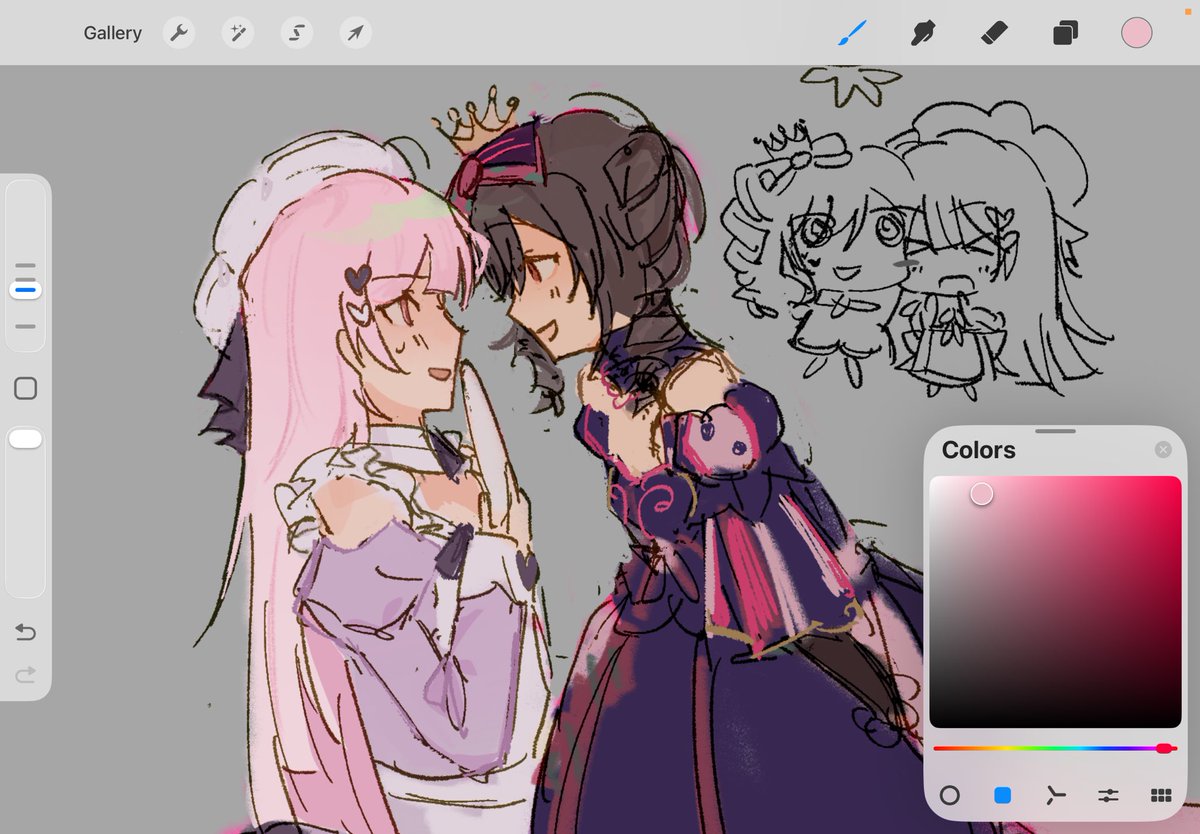Click the hue slider bar
Screen dimensions: 1200x834
(1055, 748)
